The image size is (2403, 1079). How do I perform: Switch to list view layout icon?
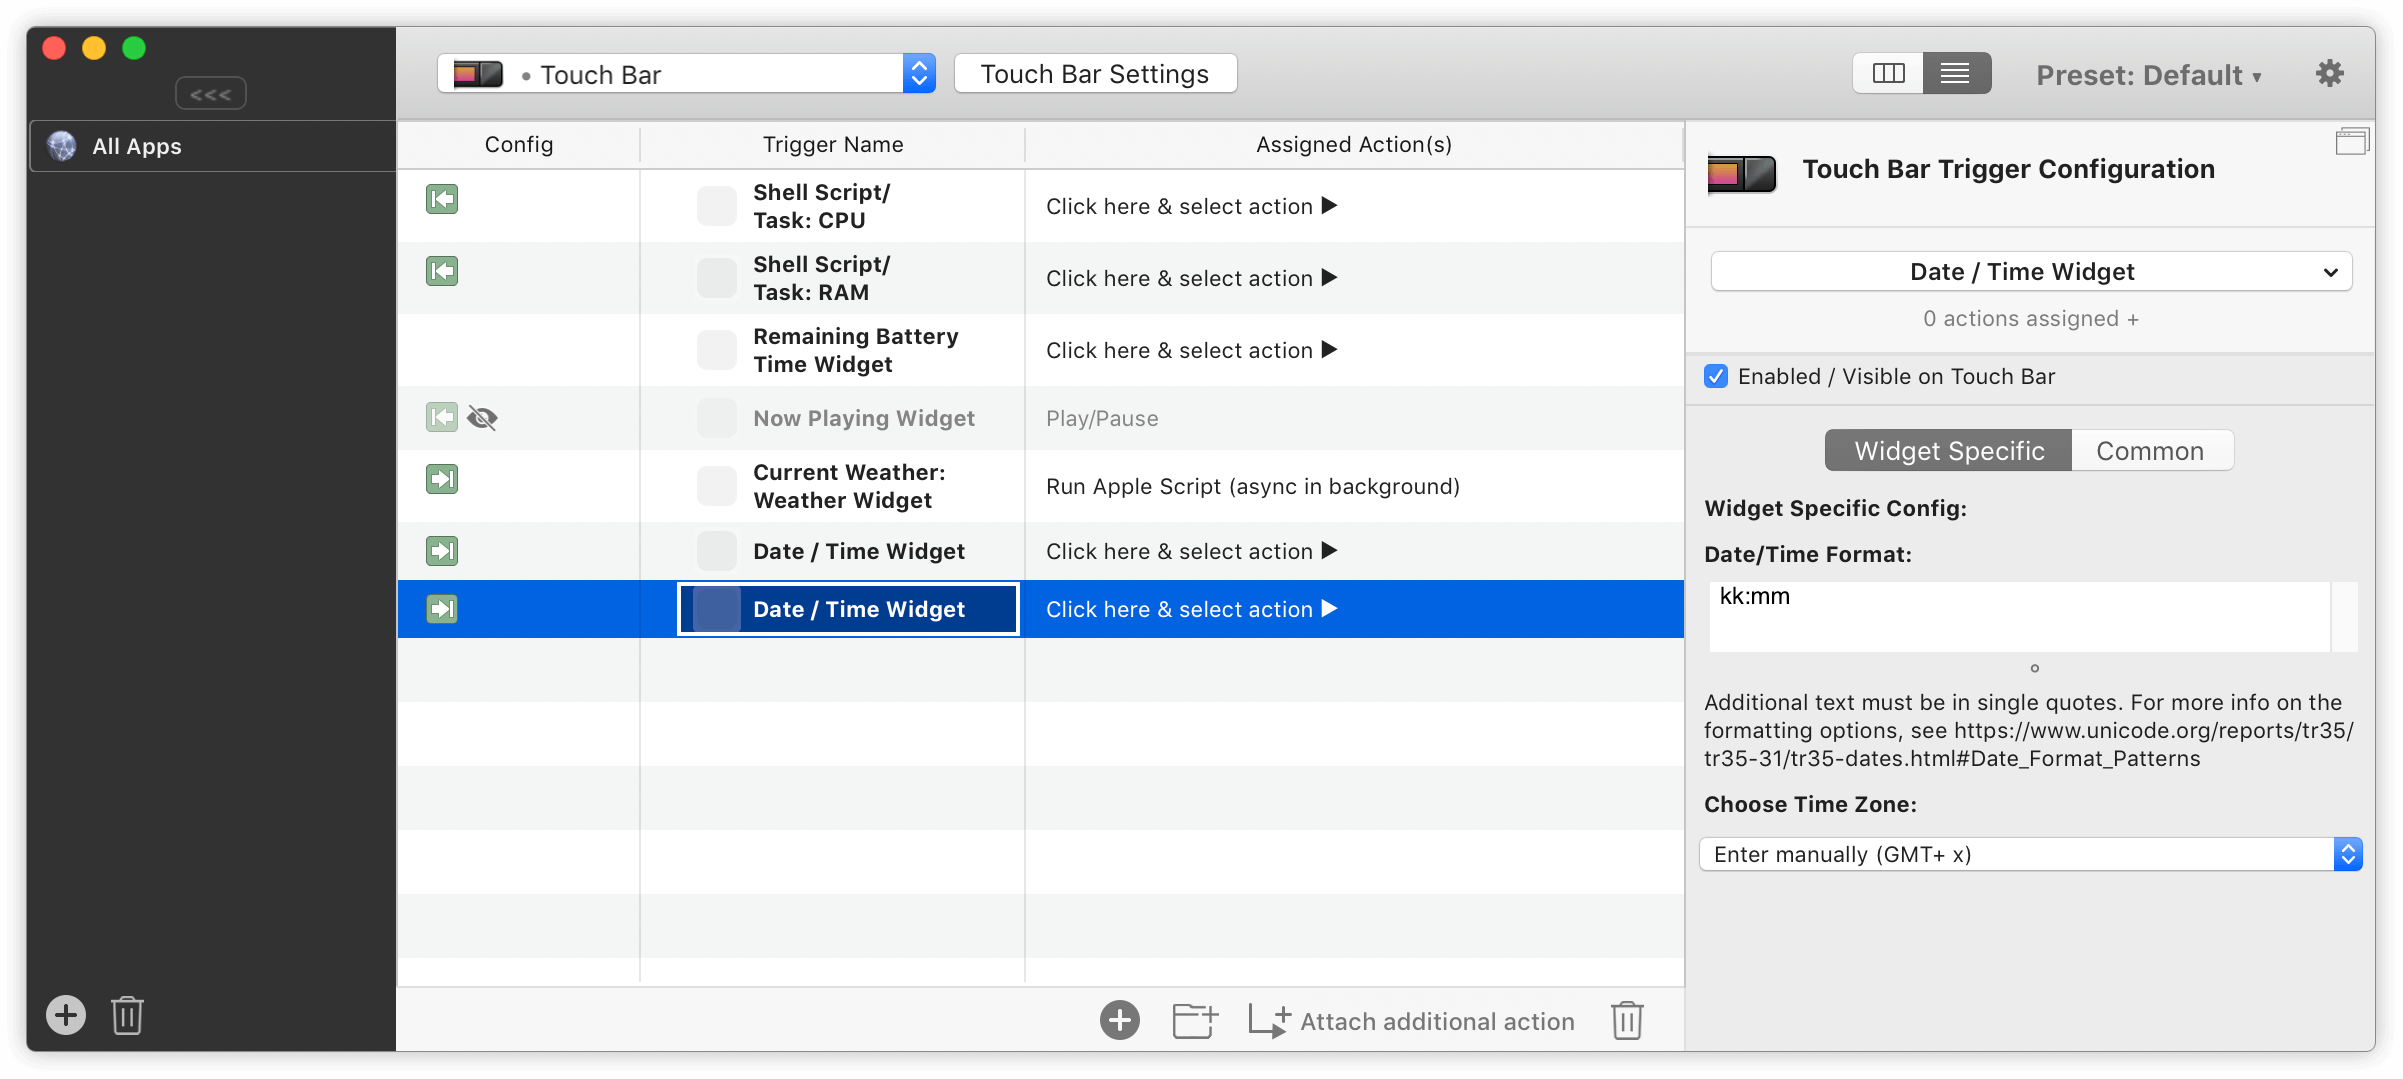pyautogui.click(x=1956, y=74)
